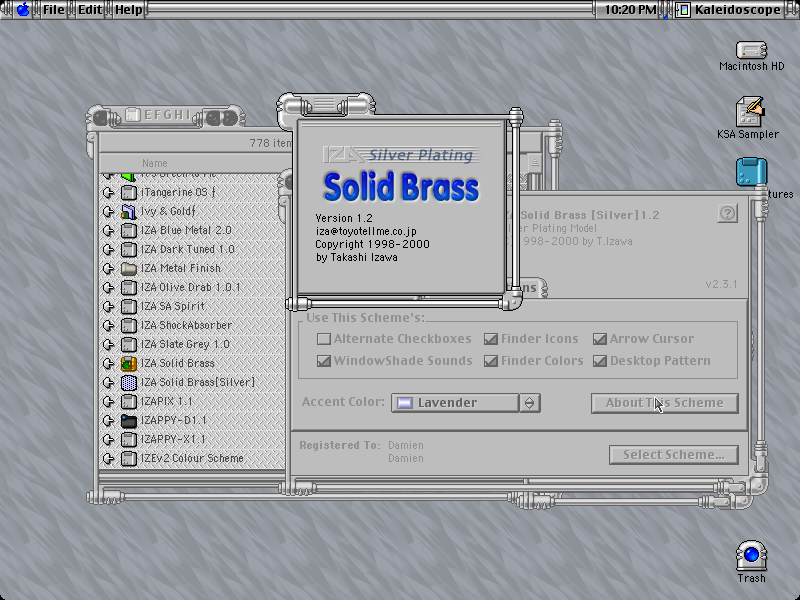
Task: Expand the IZAPPY-D1.1 folder row
Action: click(108, 420)
